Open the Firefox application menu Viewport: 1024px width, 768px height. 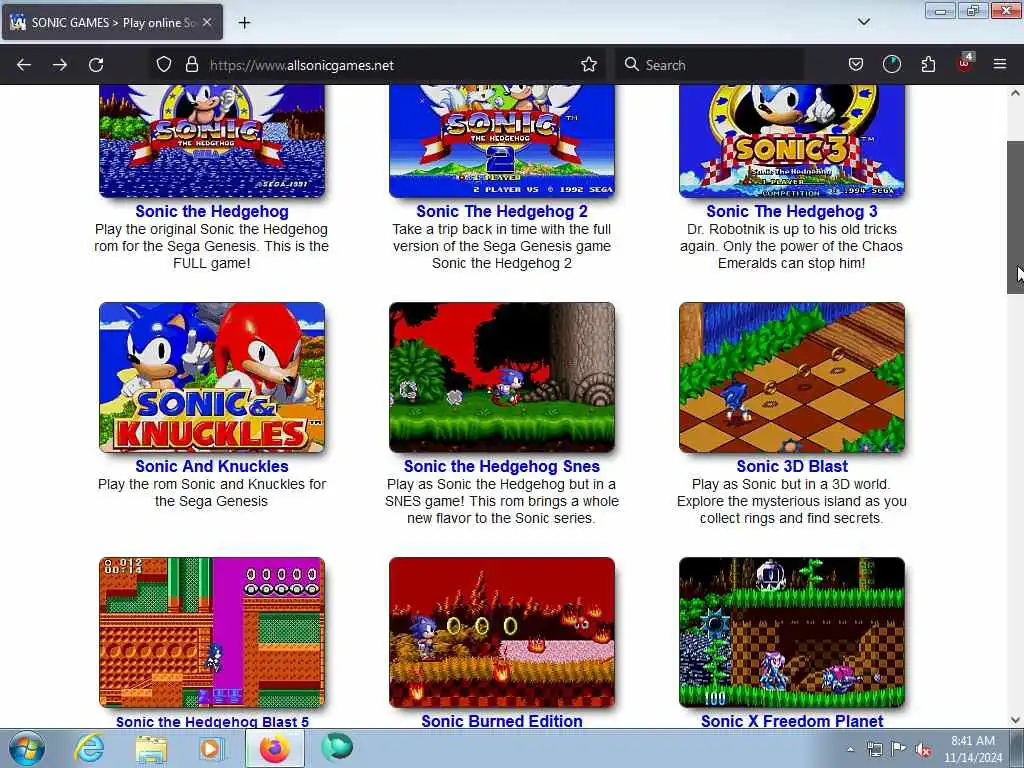click(1000, 65)
